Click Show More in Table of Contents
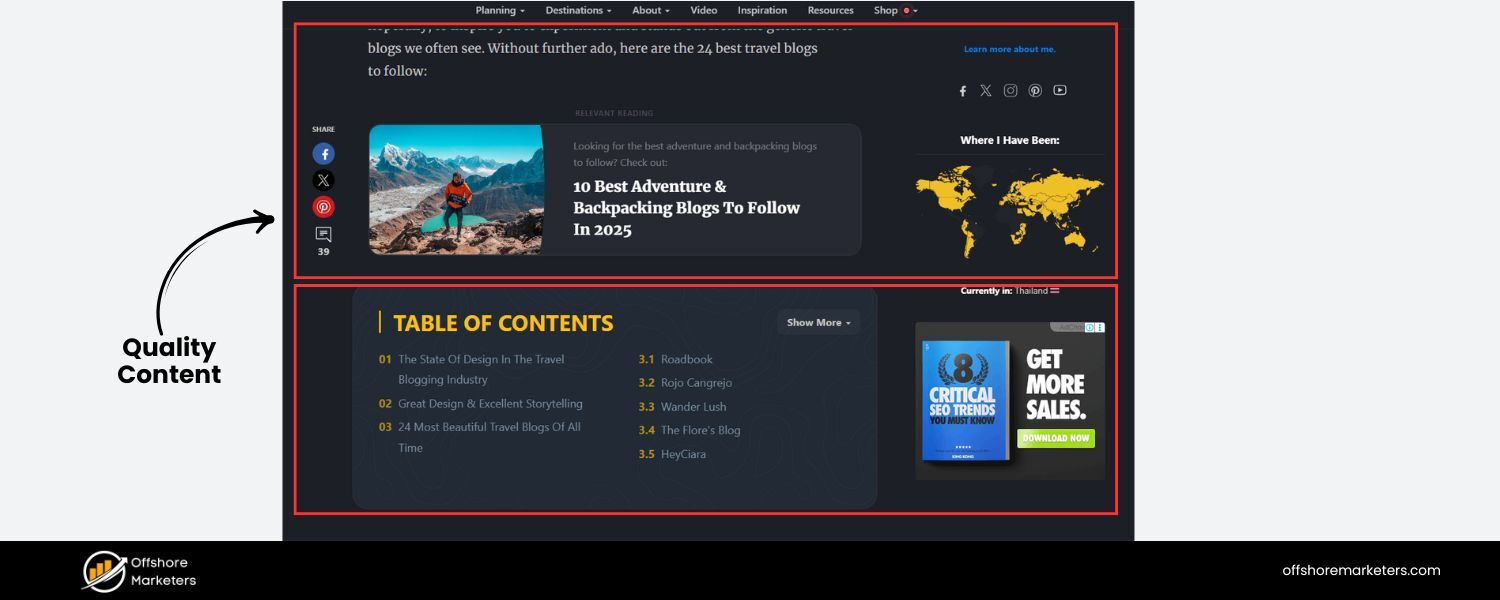 tap(817, 322)
